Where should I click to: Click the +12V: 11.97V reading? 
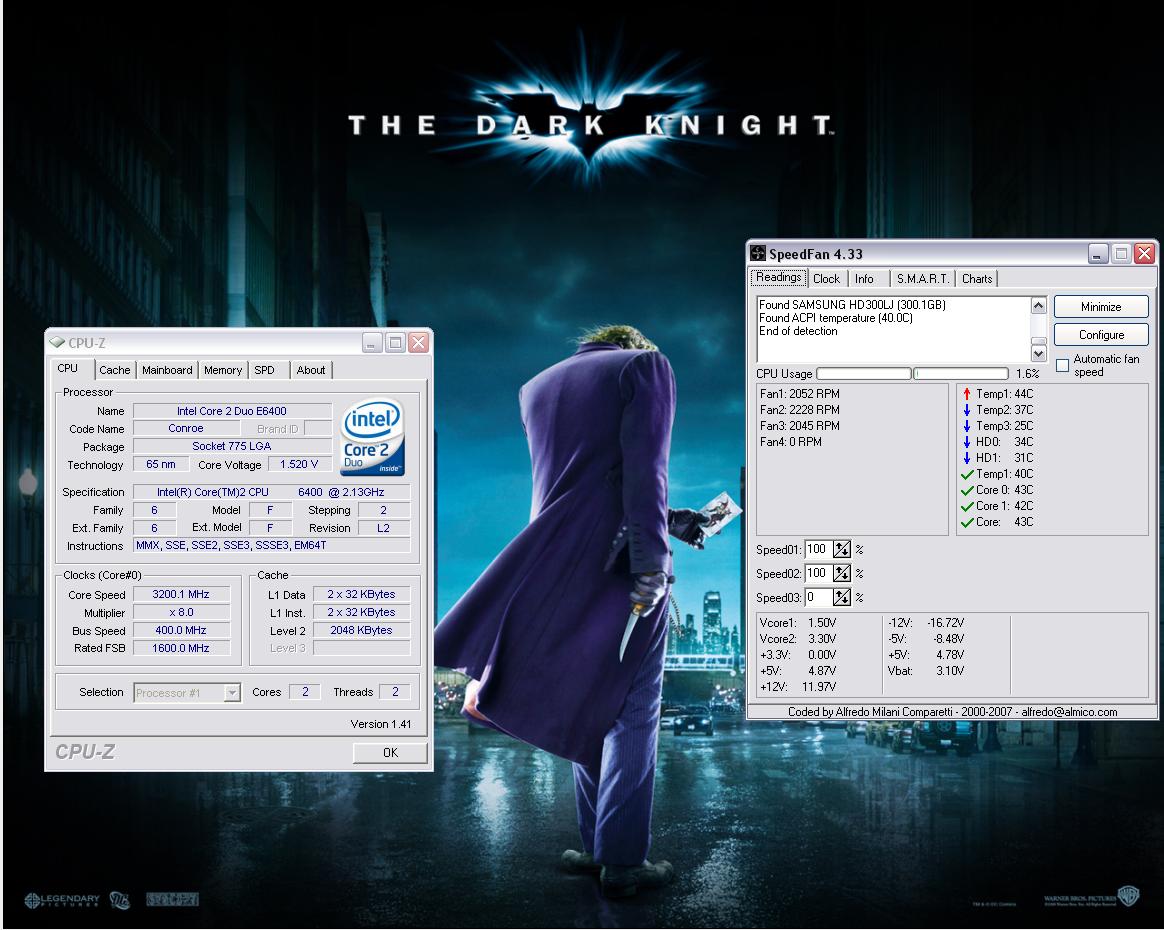tap(798, 687)
